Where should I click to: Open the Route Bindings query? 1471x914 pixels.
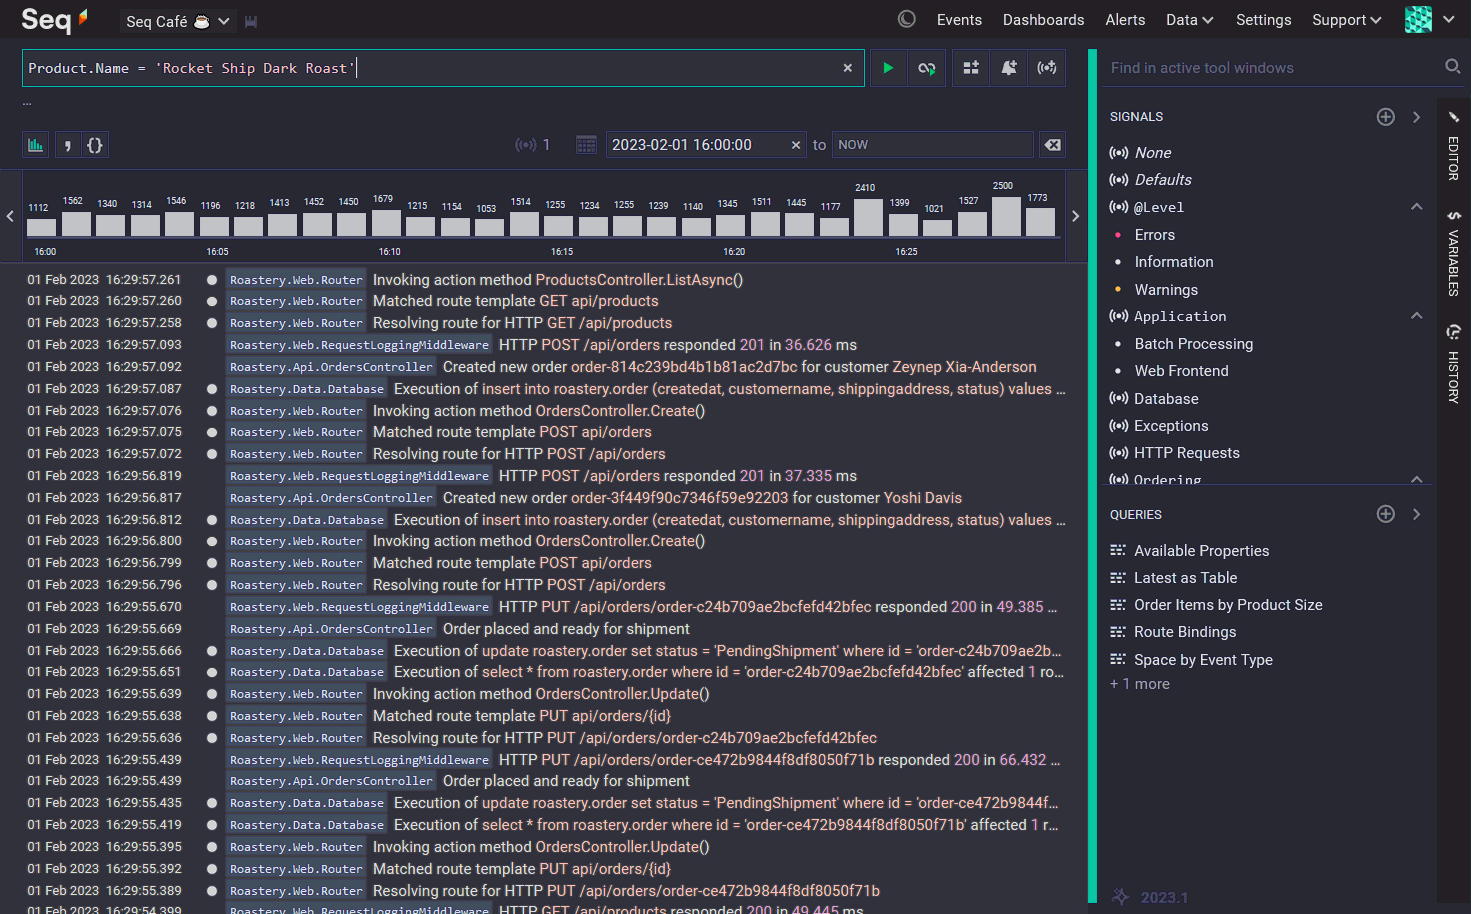(1185, 632)
